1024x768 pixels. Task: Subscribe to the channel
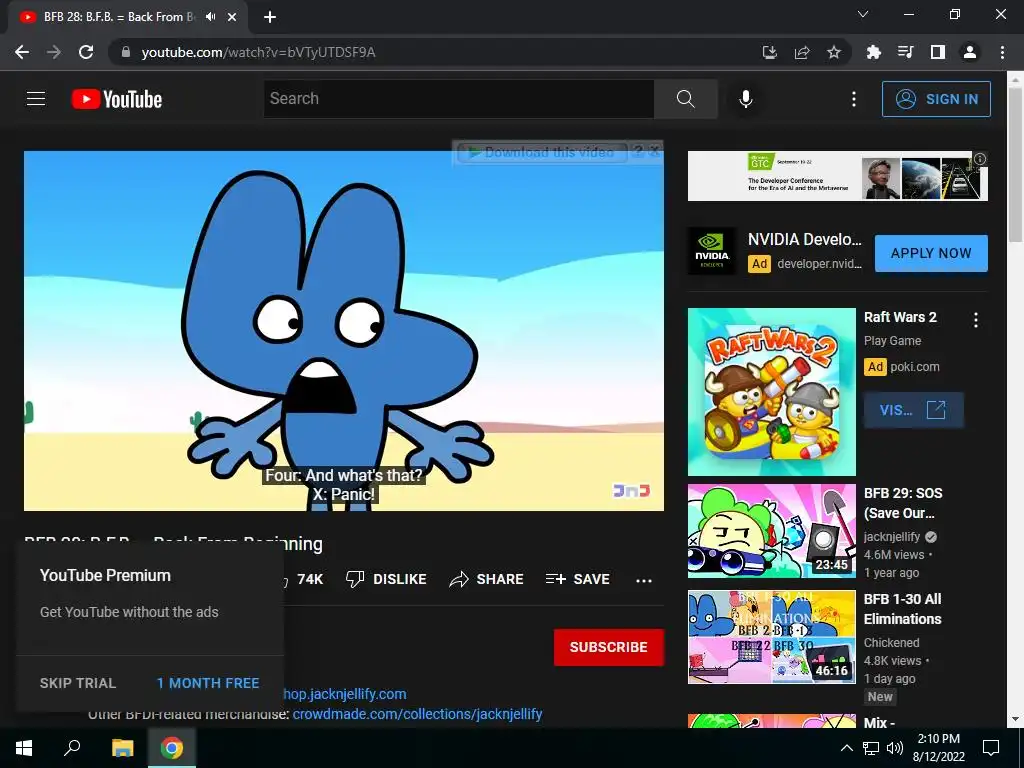tap(609, 647)
